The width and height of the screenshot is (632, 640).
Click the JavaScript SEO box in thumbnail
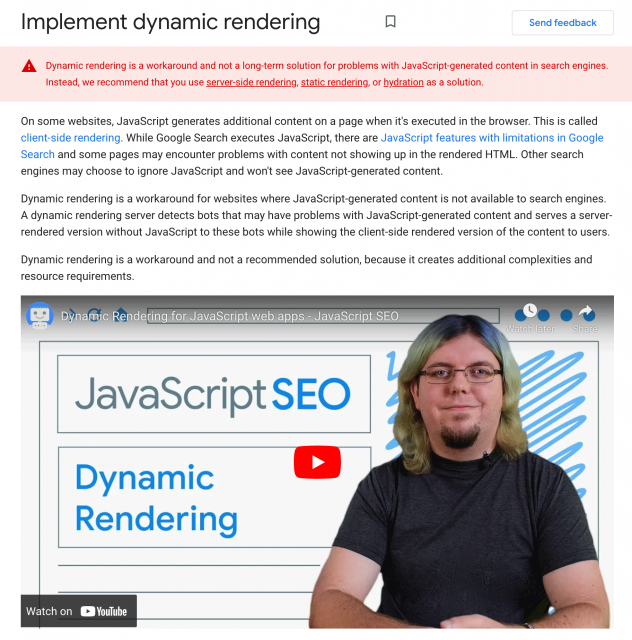pos(212,395)
